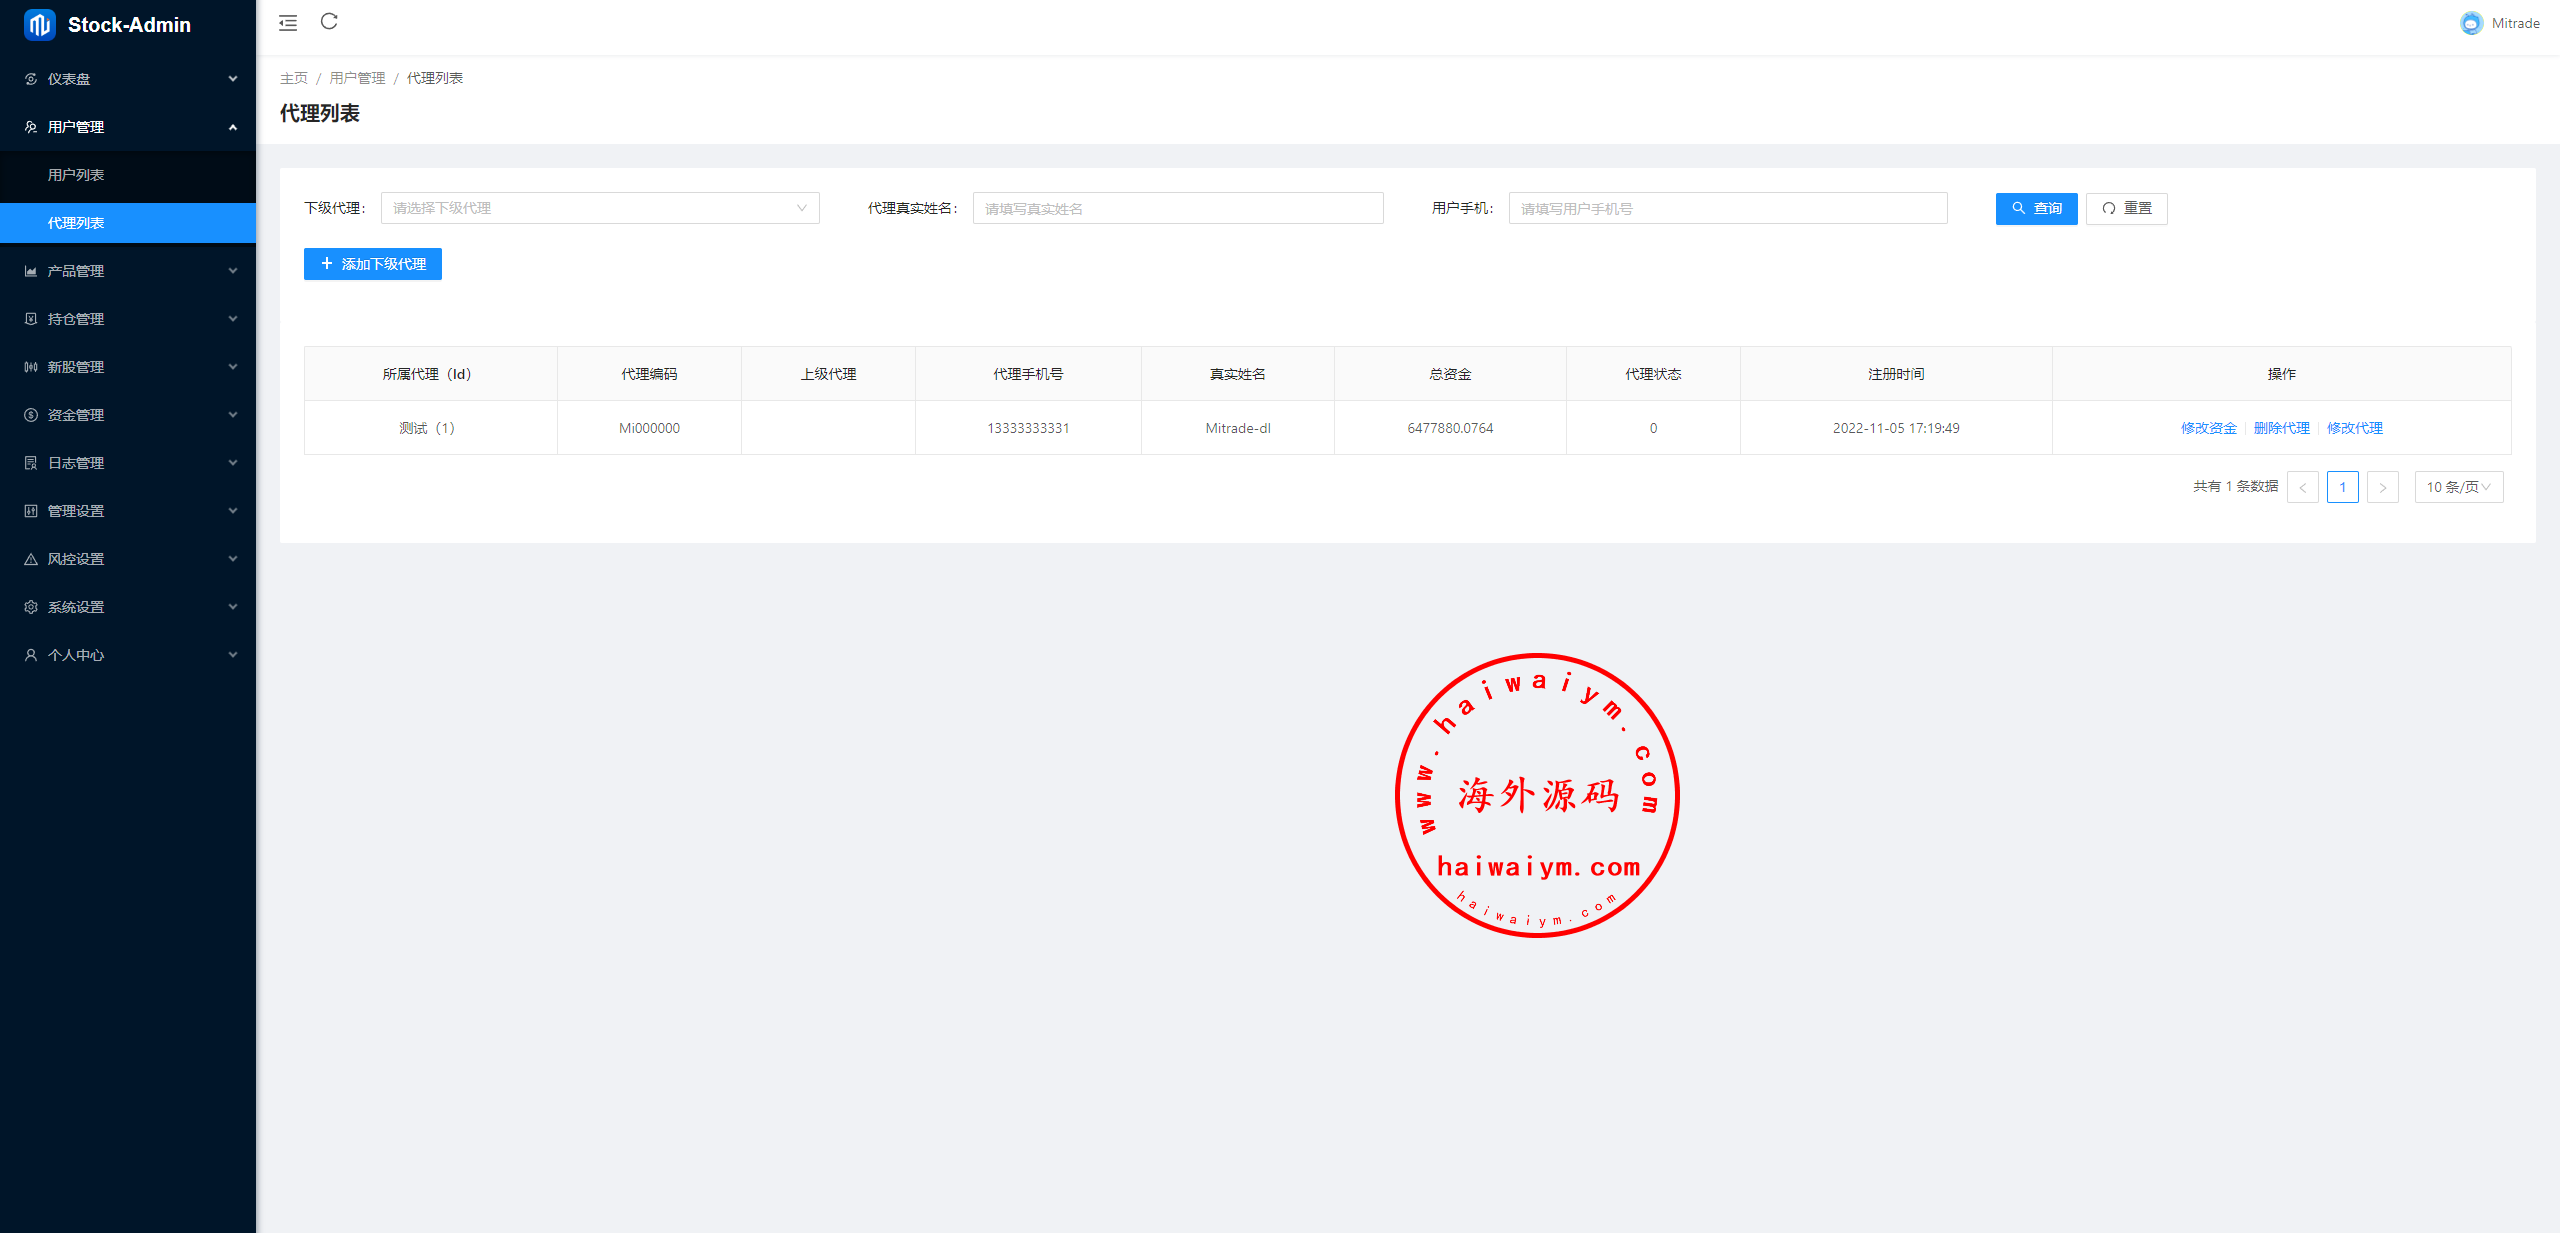Click the 查询 search button
The width and height of the screenshot is (2560, 1233).
2036,208
